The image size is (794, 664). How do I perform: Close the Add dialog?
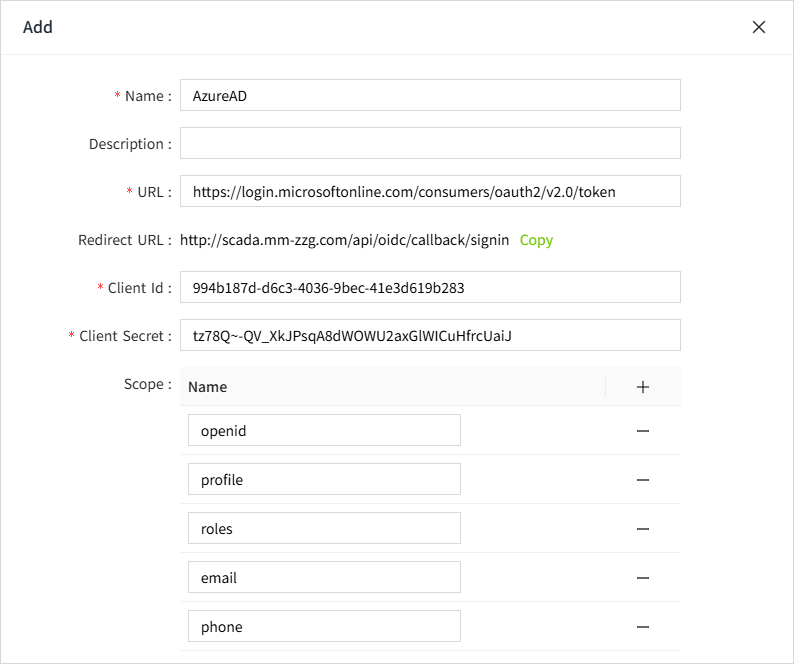(x=759, y=27)
